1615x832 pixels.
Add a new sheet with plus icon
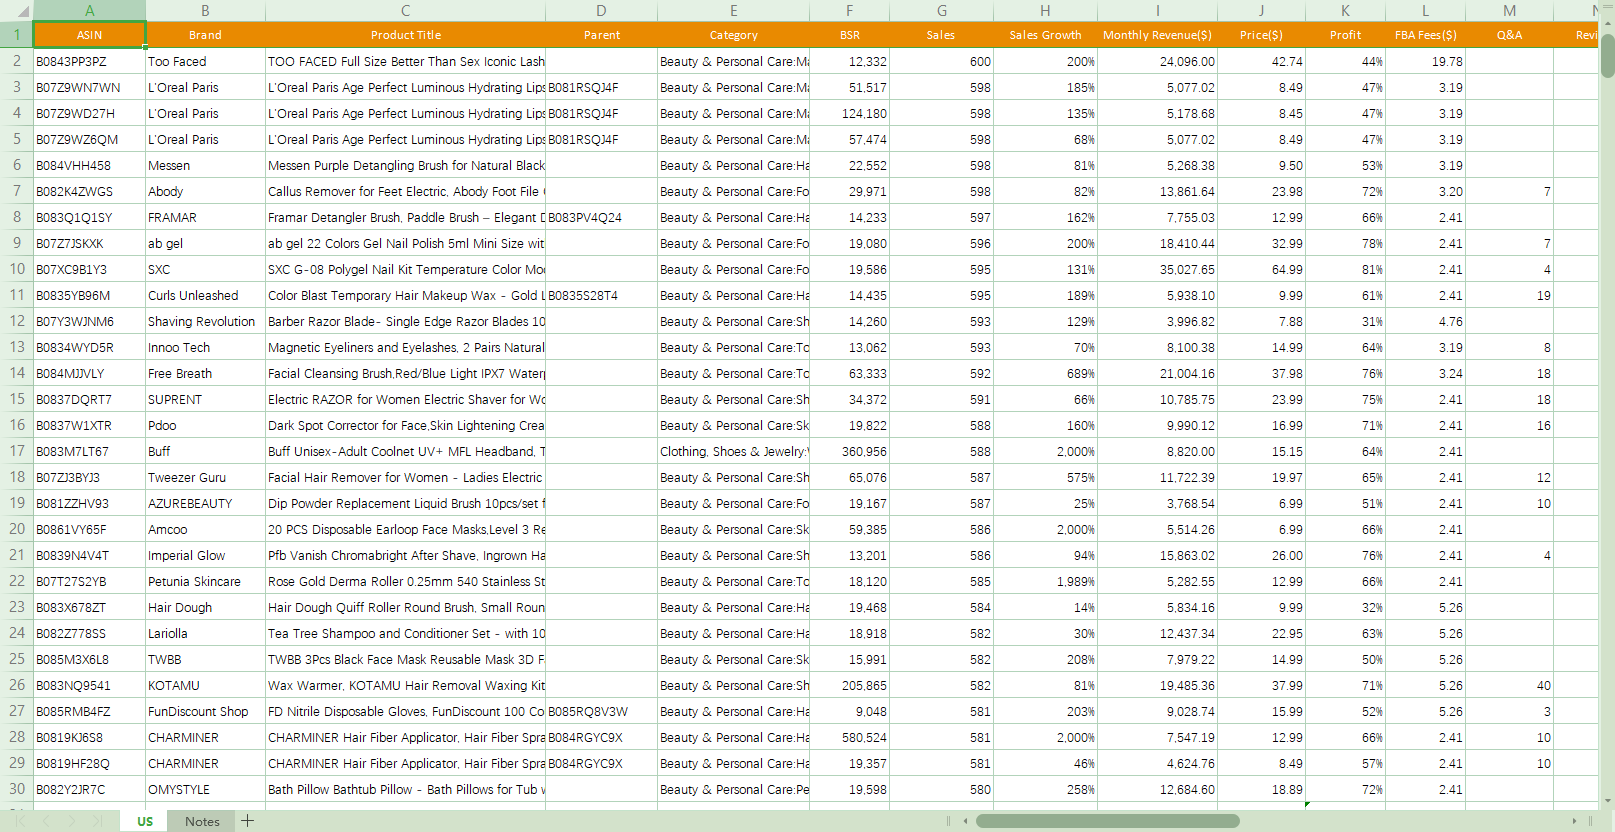pos(247,821)
